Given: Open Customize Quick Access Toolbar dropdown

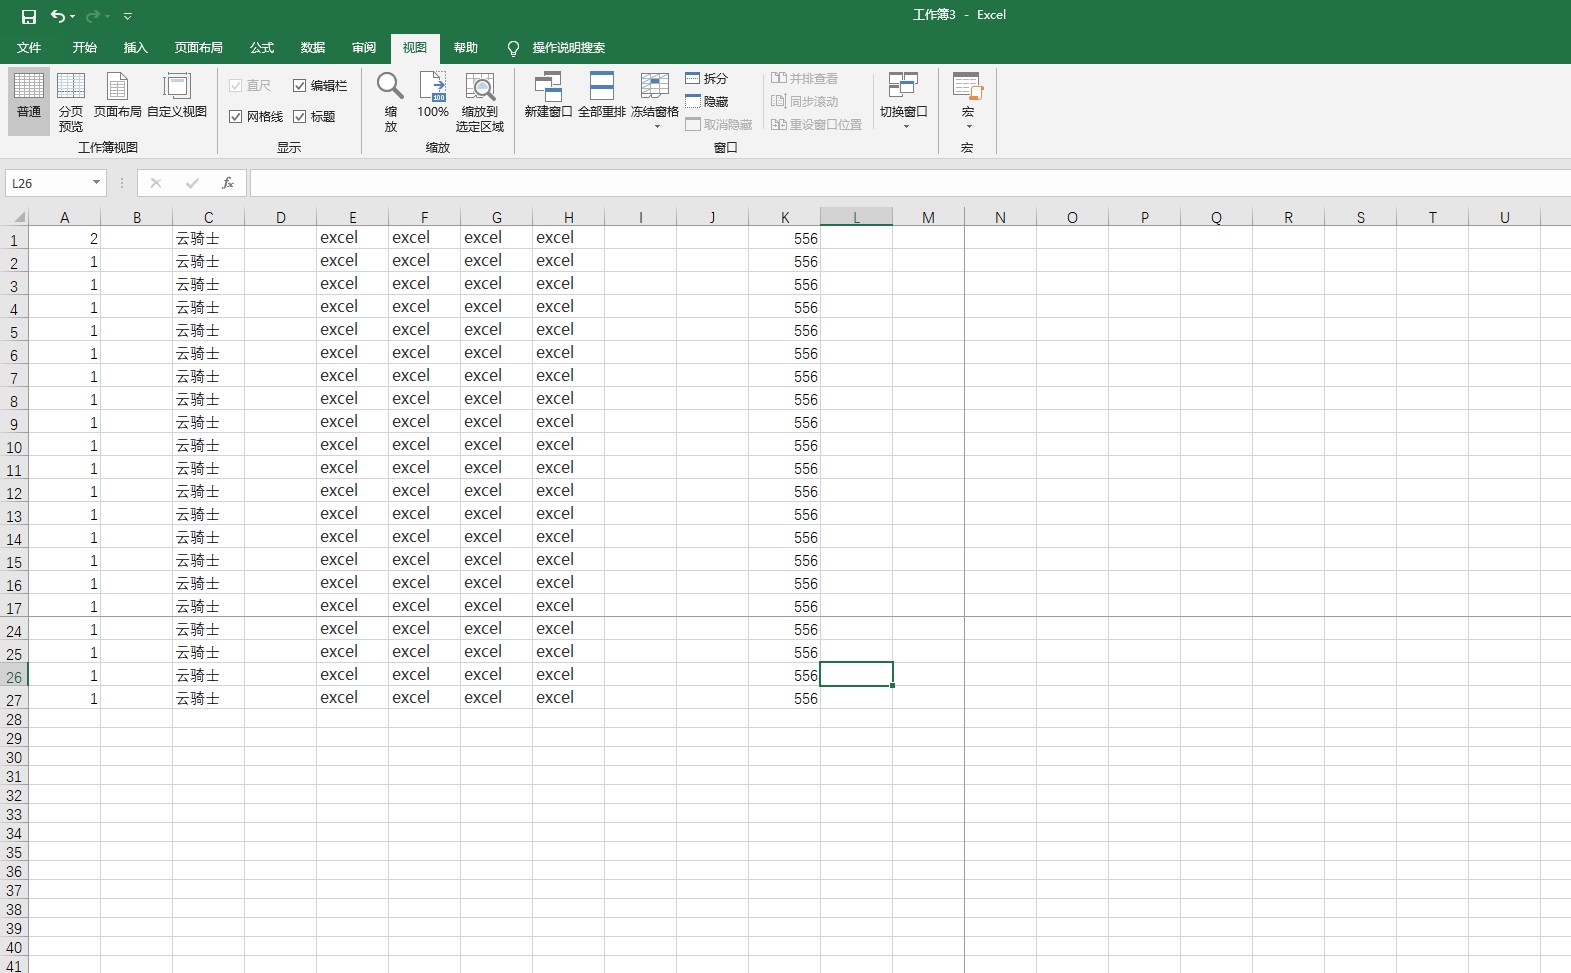Looking at the screenshot, I should pos(128,16).
